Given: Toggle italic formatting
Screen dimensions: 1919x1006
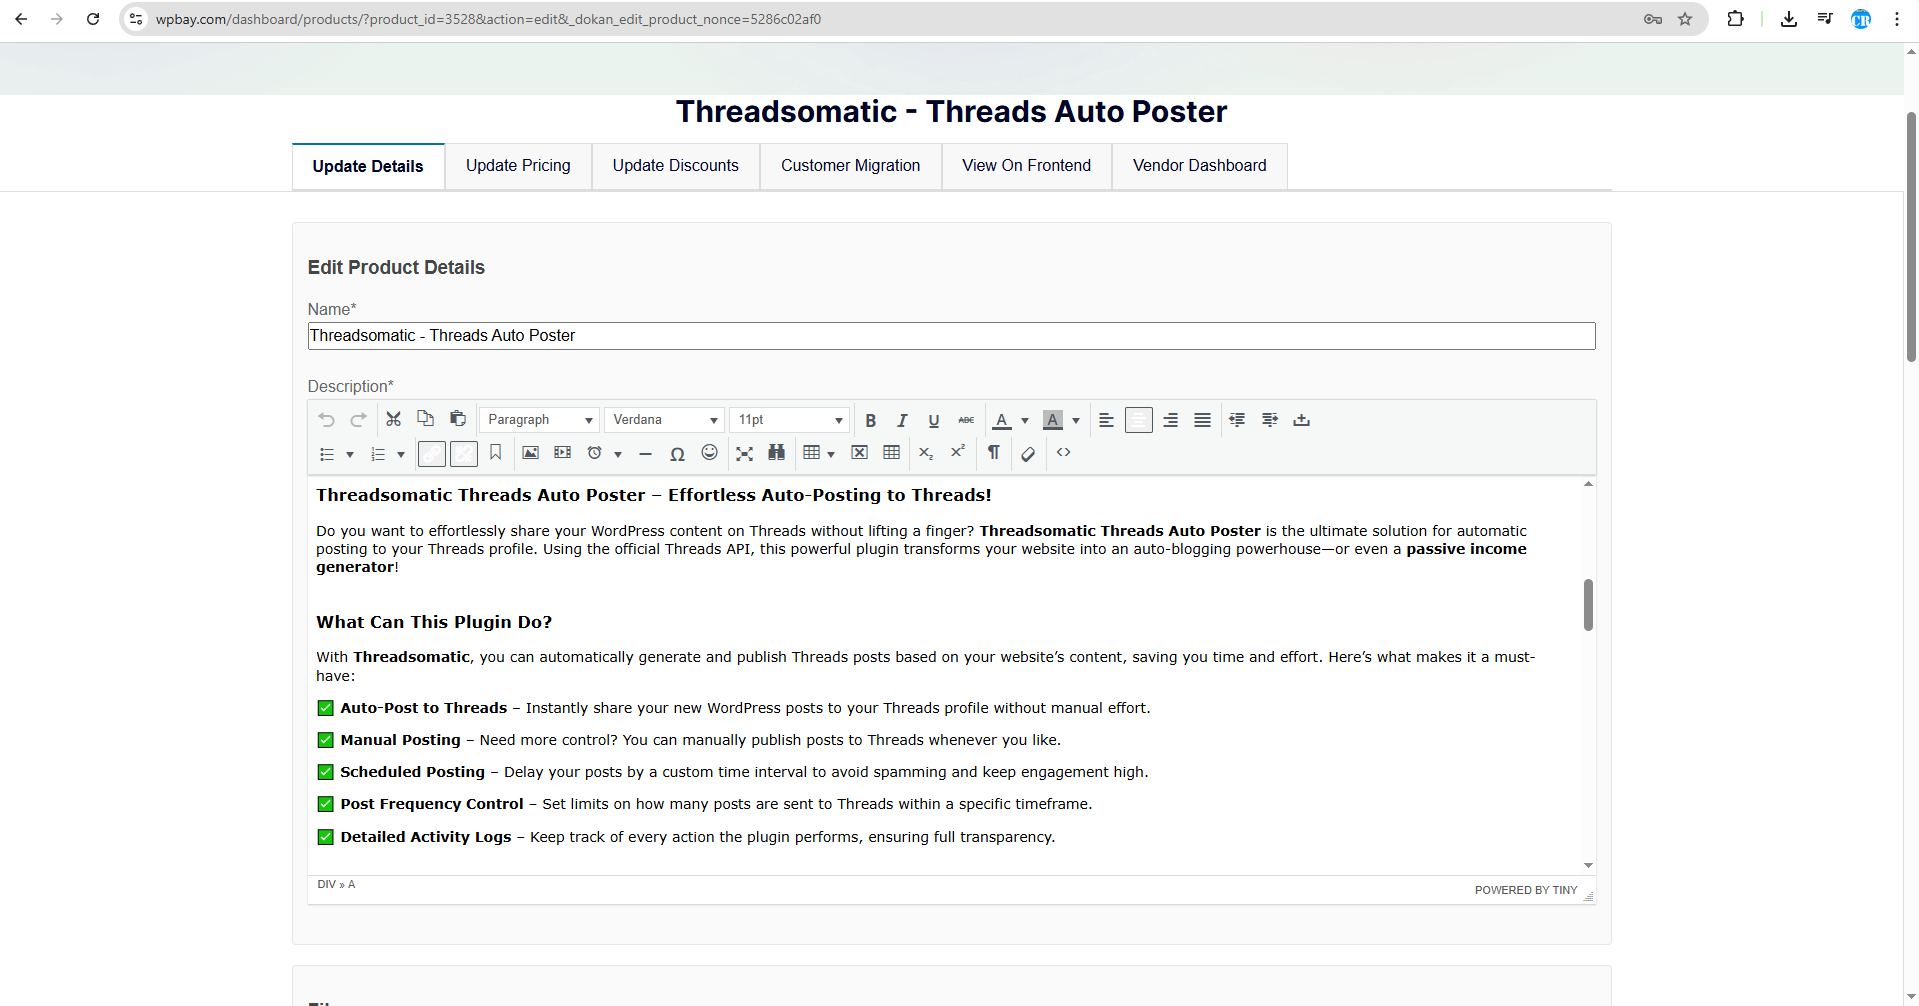Looking at the screenshot, I should pos(902,420).
